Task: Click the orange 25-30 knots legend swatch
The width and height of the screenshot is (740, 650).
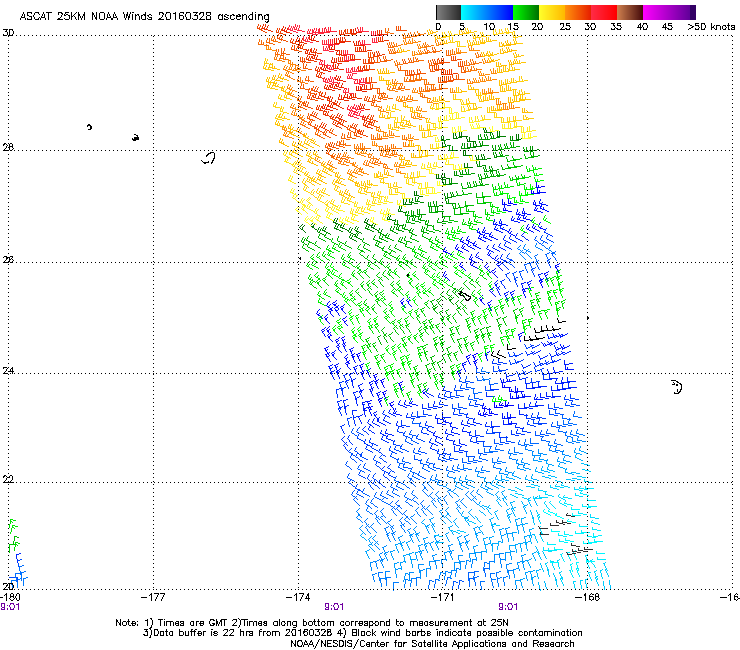Action: [x=578, y=12]
